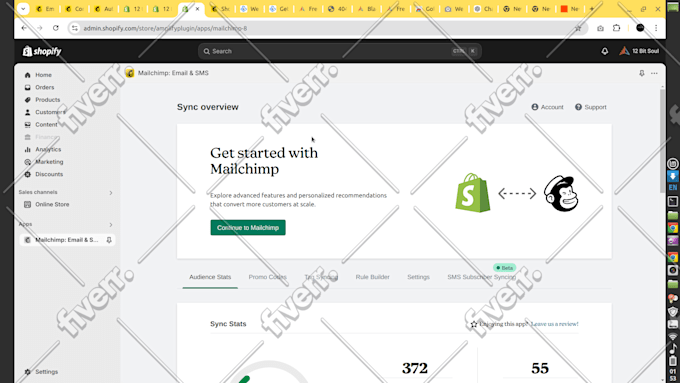Reload the current page

tap(56, 28)
